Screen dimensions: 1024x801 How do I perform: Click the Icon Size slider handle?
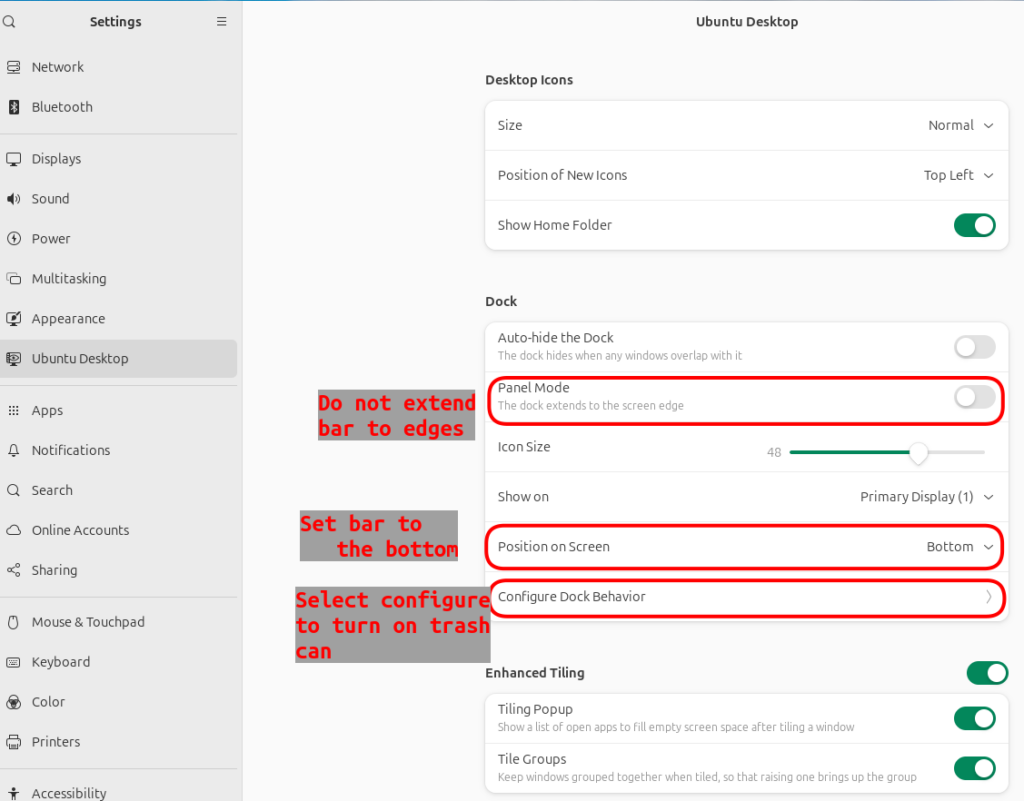coord(918,453)
